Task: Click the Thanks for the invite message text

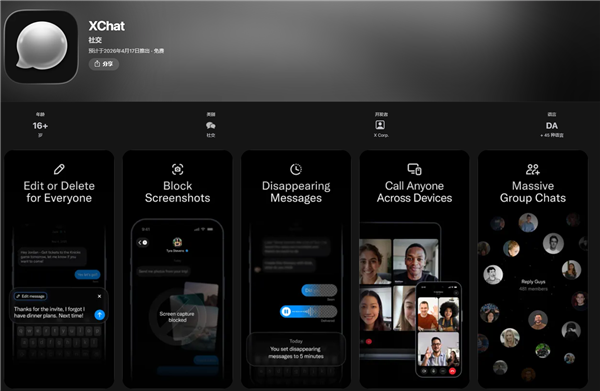Action: tap(49, 312)
